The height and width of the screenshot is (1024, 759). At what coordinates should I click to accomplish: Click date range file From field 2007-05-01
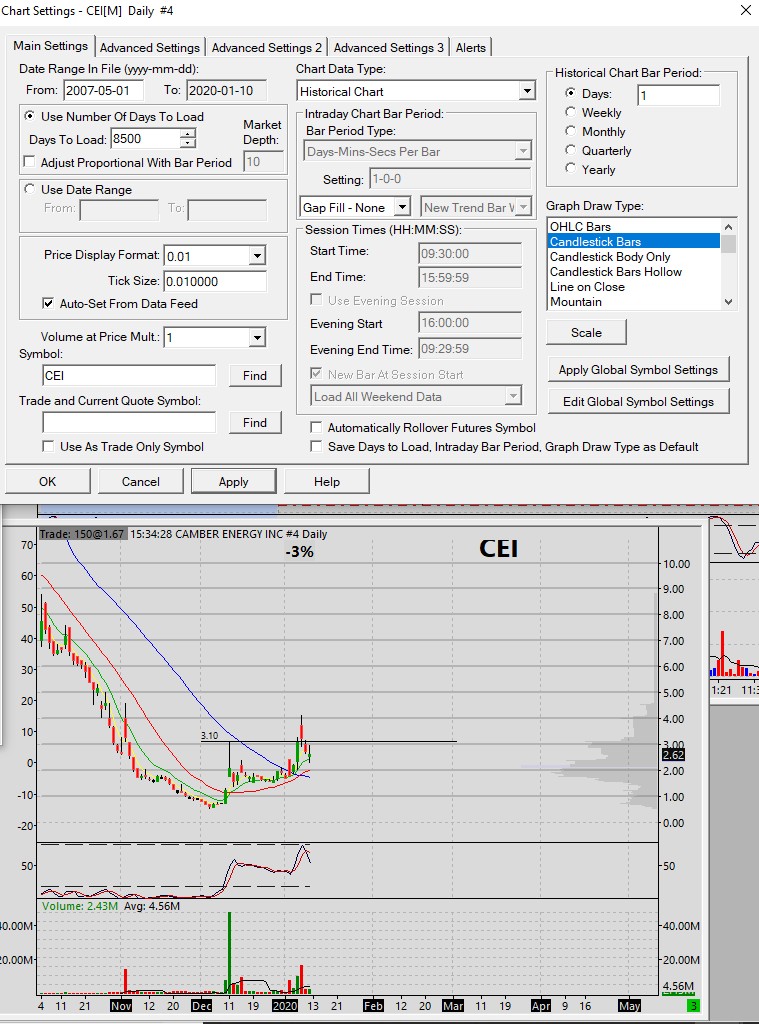pyautogui.click(x=103, y=90)
